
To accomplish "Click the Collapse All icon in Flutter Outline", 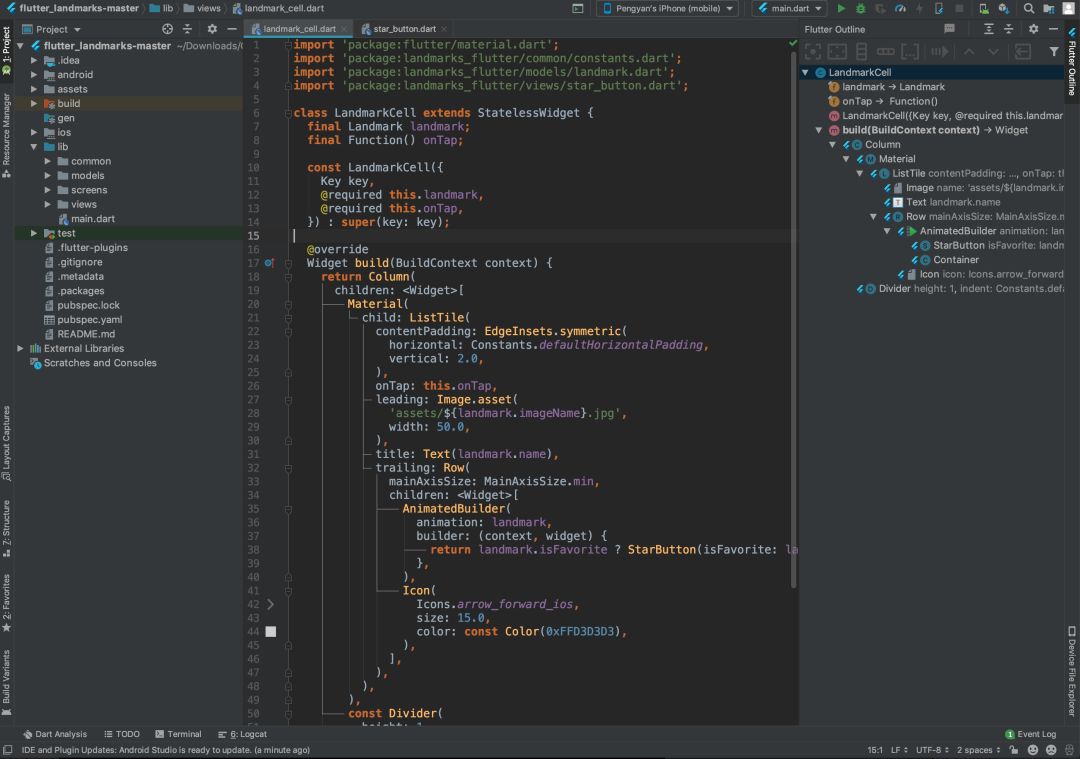I will pos(1008,29).
